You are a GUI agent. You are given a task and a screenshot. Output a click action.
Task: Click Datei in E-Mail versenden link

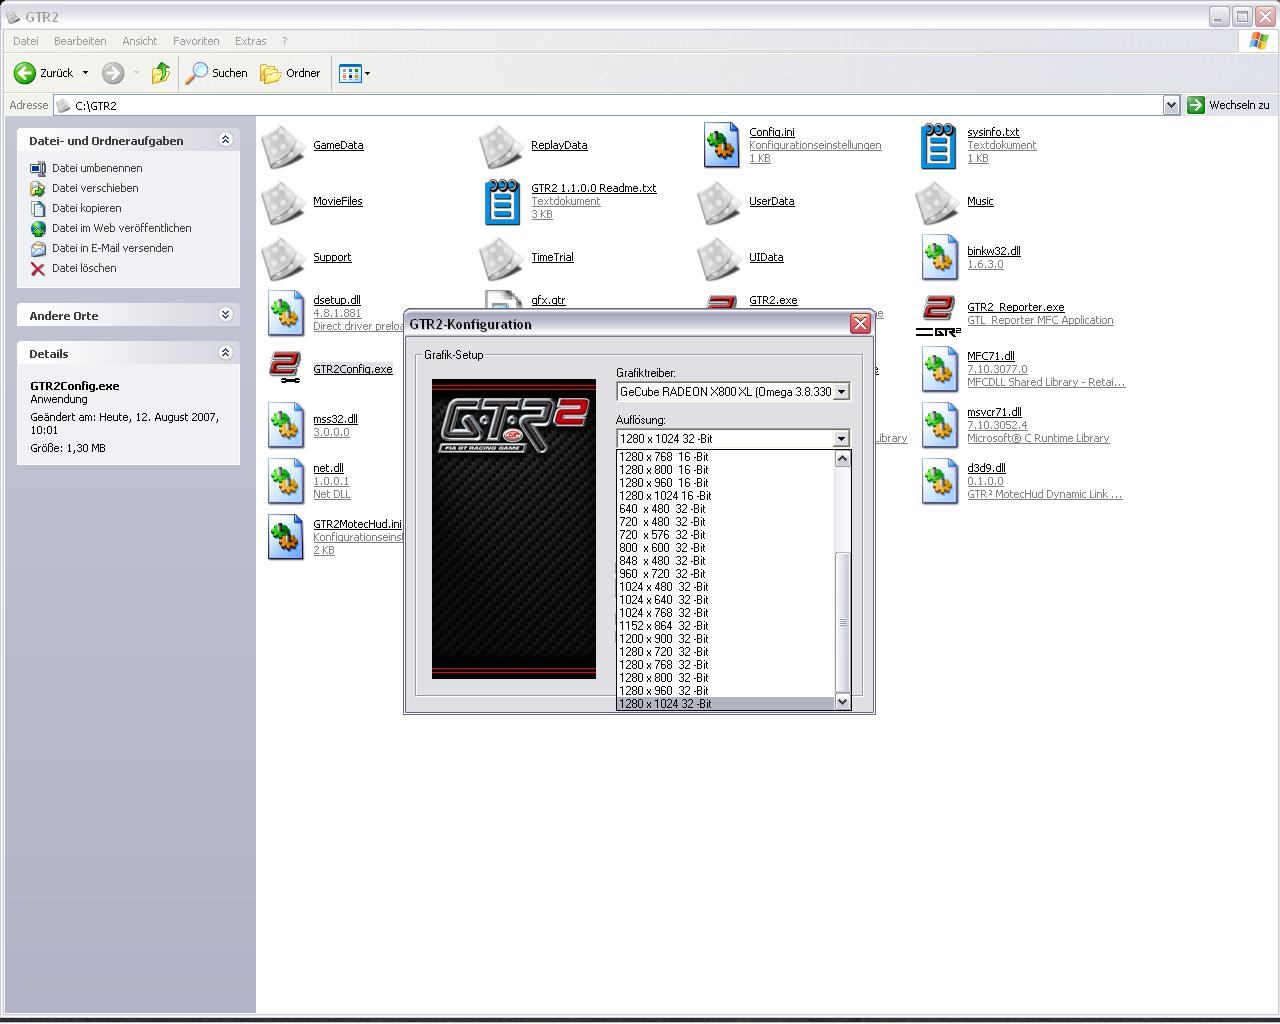tap(113, 248)
